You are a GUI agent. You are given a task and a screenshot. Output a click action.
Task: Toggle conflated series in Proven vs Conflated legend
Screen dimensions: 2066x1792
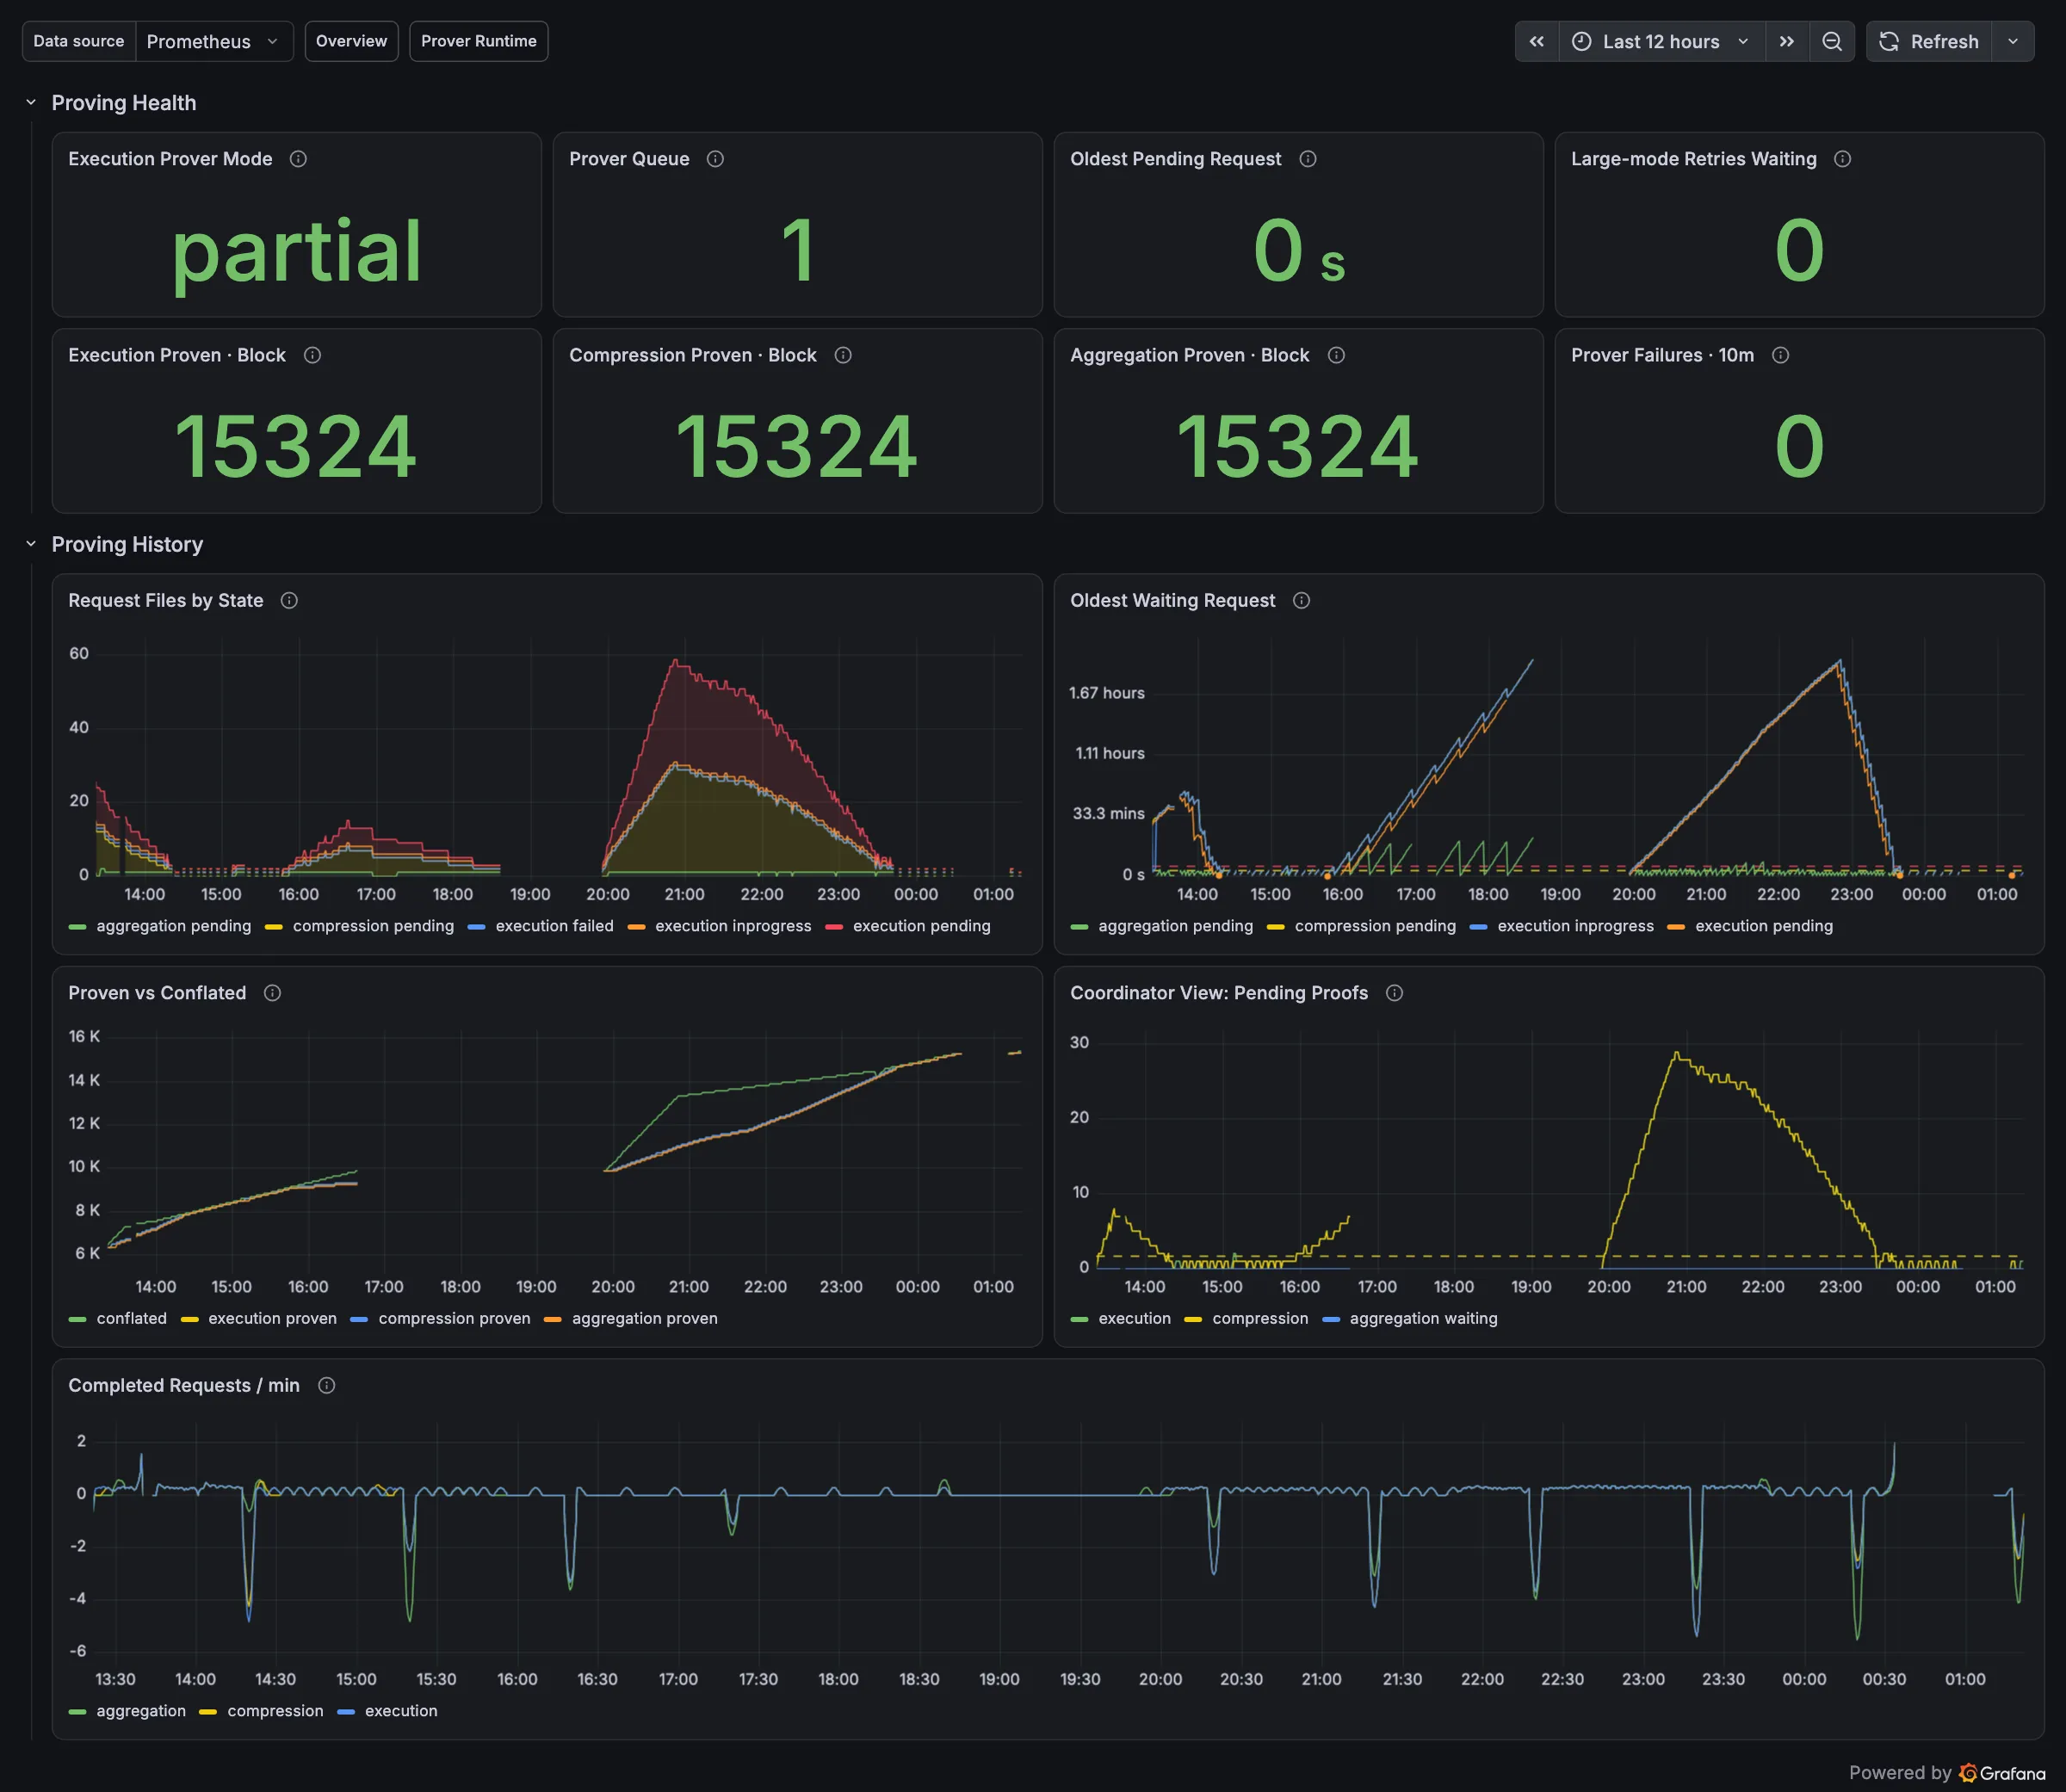coord(131,1318)
